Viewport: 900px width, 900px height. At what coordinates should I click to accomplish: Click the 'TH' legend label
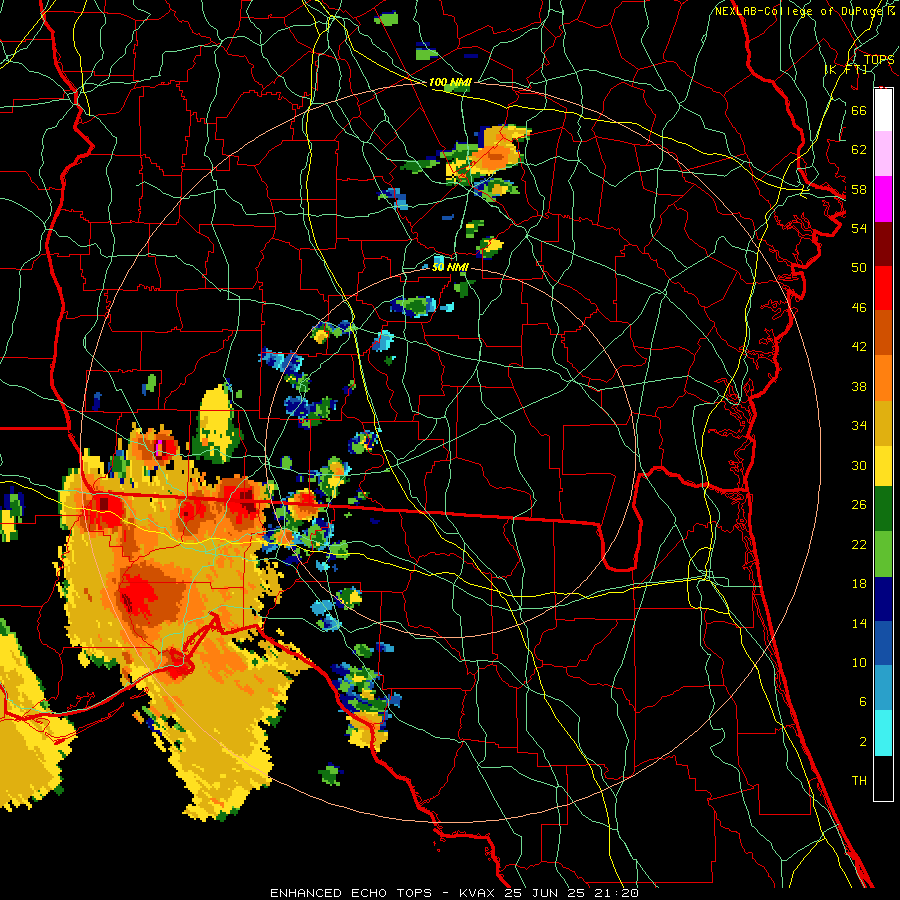(859, 781)
